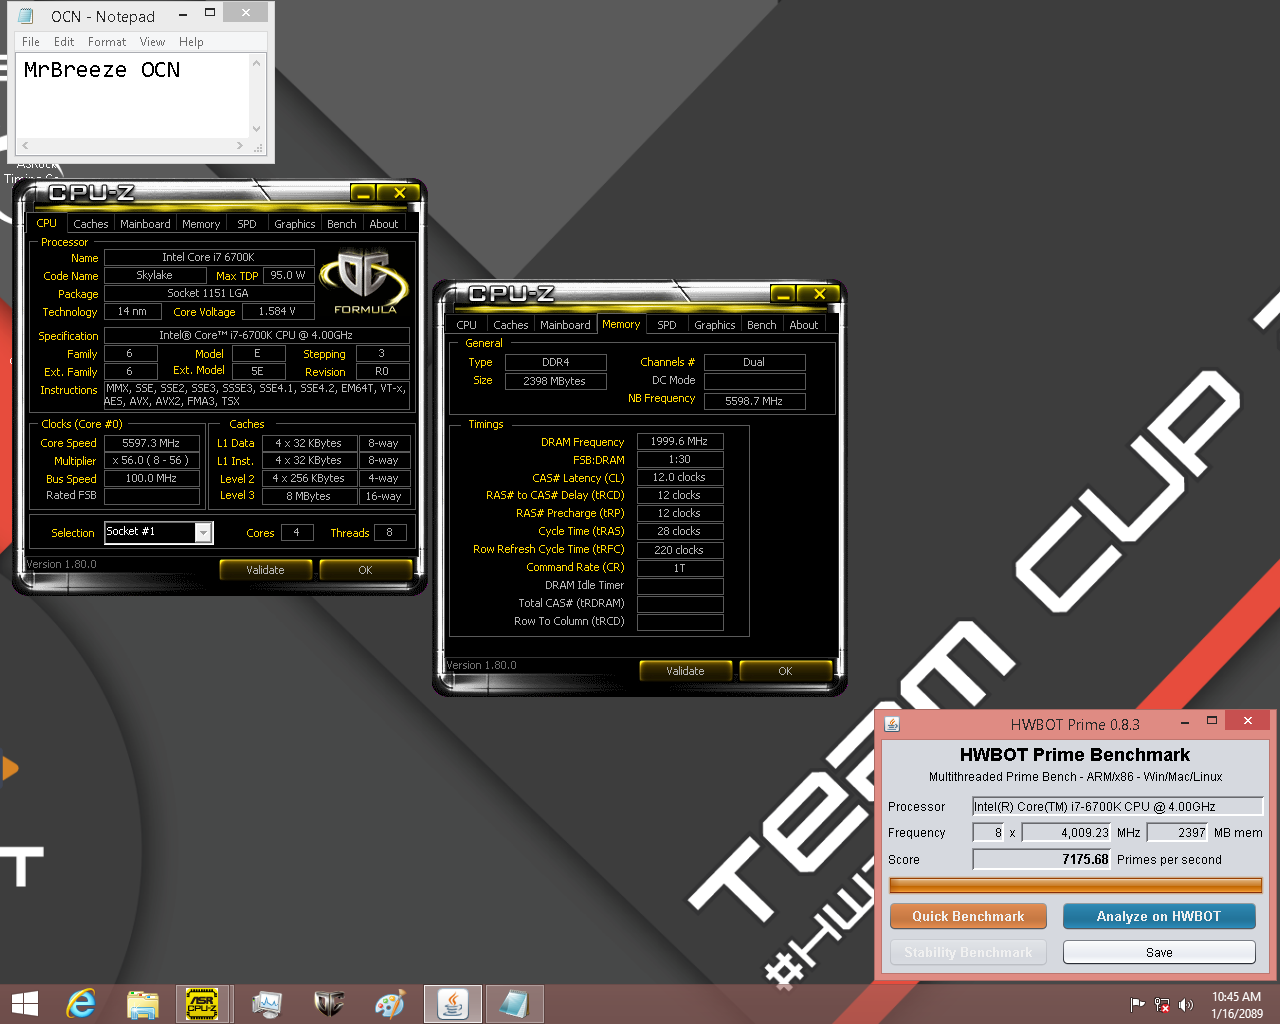The image size is (1280, 1024).
Task: Open the Action Center flag tray icon
Action: (1137, 1005)
